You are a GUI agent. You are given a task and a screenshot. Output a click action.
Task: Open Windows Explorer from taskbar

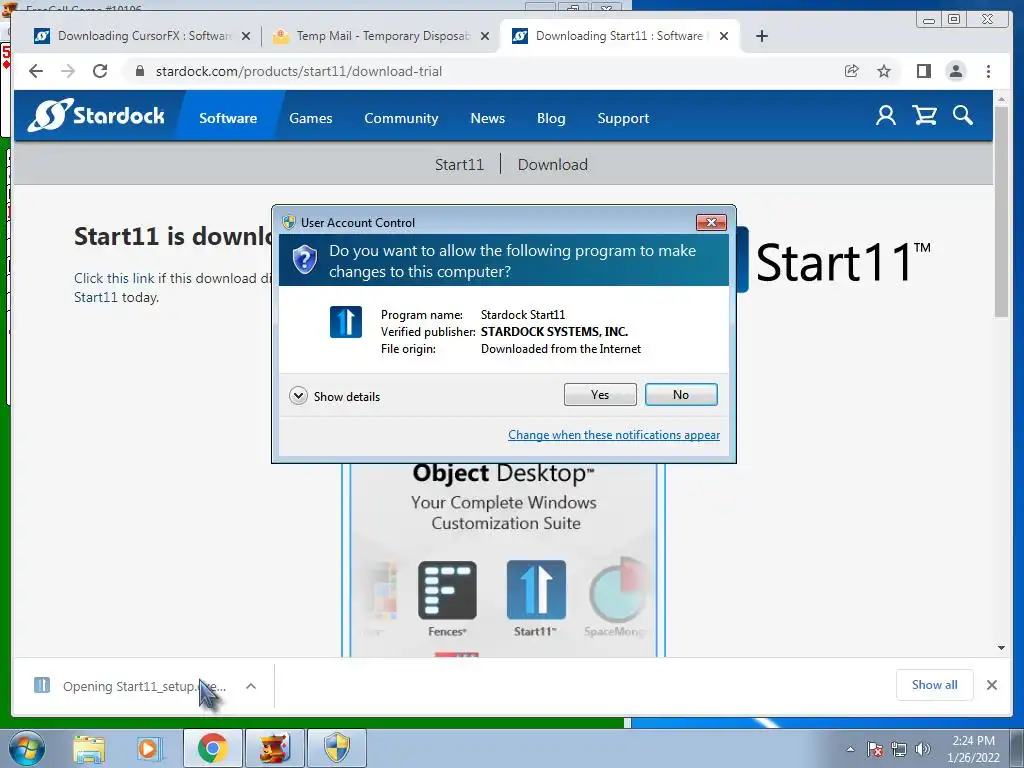tap(89, 748)
